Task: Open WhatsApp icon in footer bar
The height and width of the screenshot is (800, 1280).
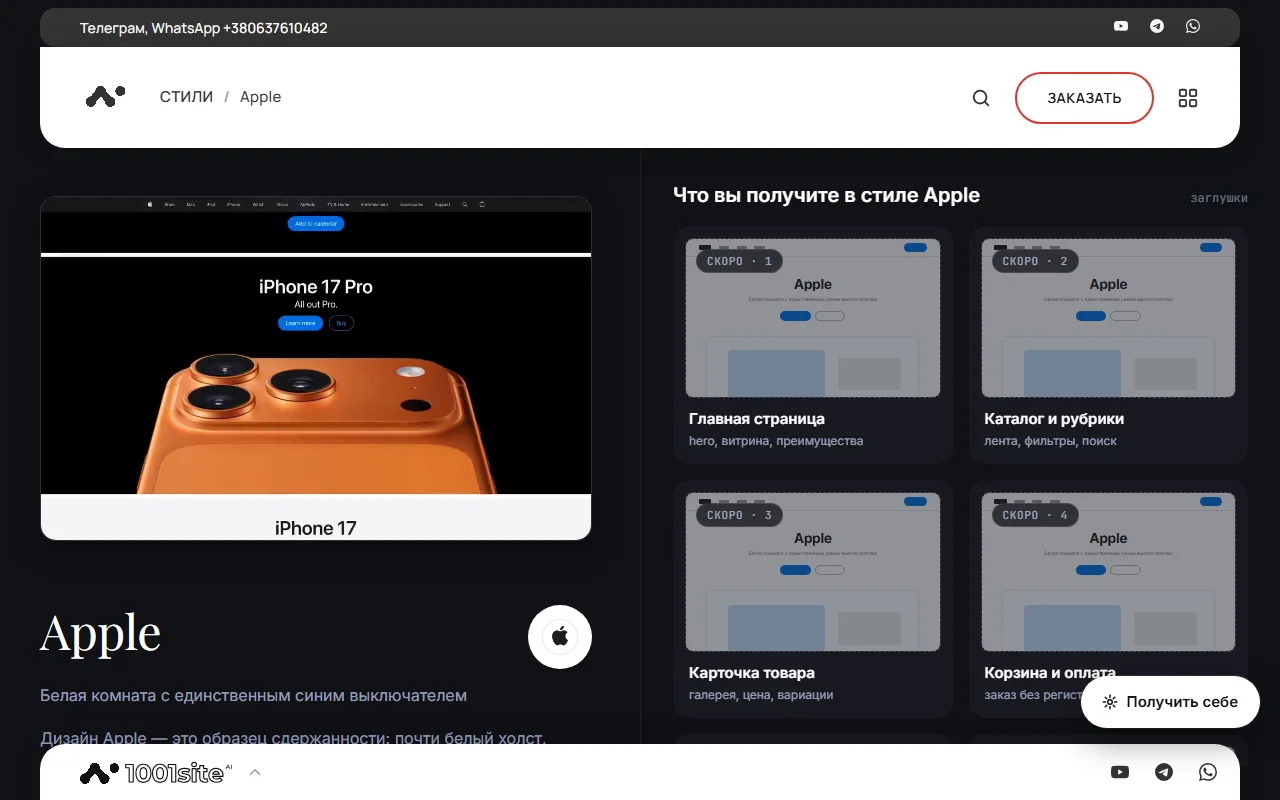Action: 1208,772
